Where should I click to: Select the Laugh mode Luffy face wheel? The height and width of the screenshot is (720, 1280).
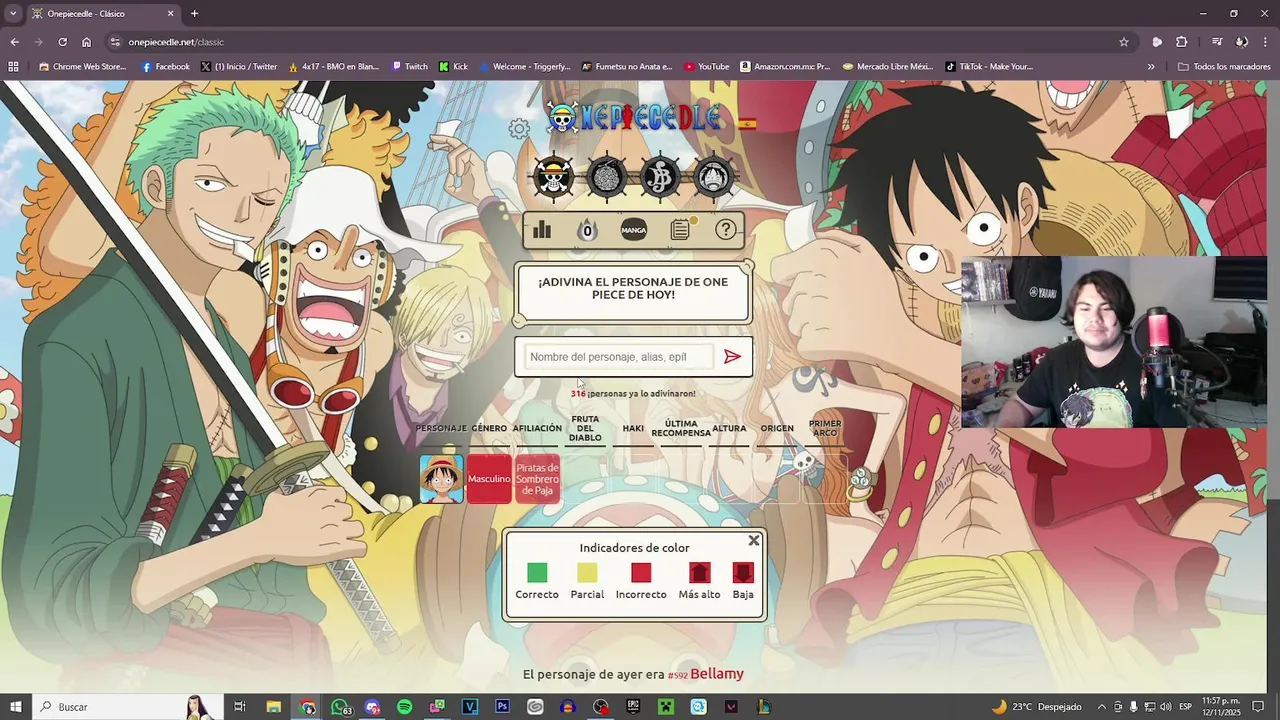[713, 178]
